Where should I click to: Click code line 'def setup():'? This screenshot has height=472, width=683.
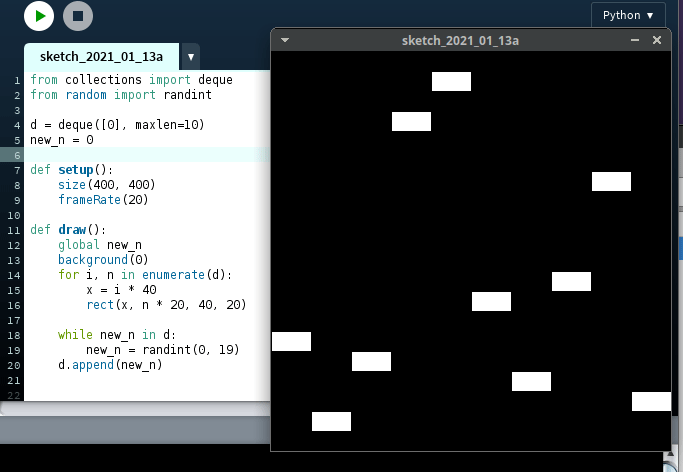click(x=71, y=169)
